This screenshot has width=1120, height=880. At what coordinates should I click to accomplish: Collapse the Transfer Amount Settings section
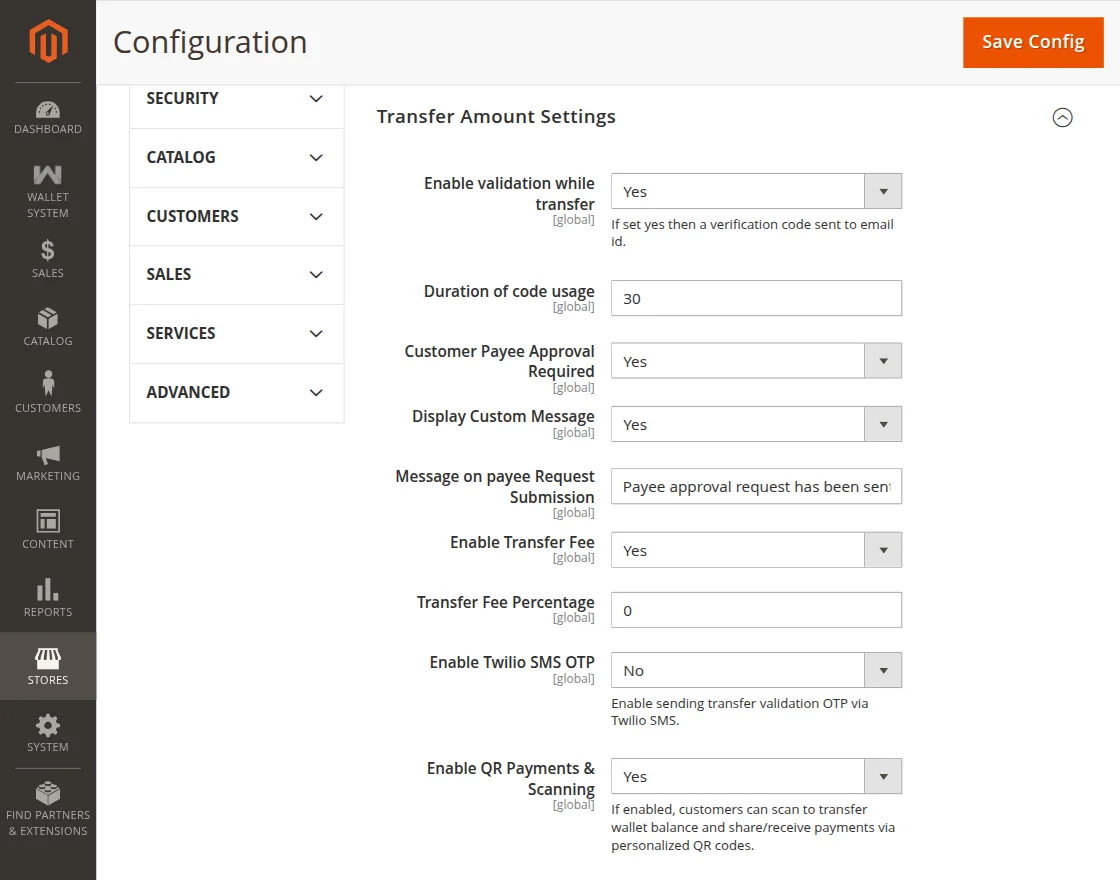(1062, 117)
